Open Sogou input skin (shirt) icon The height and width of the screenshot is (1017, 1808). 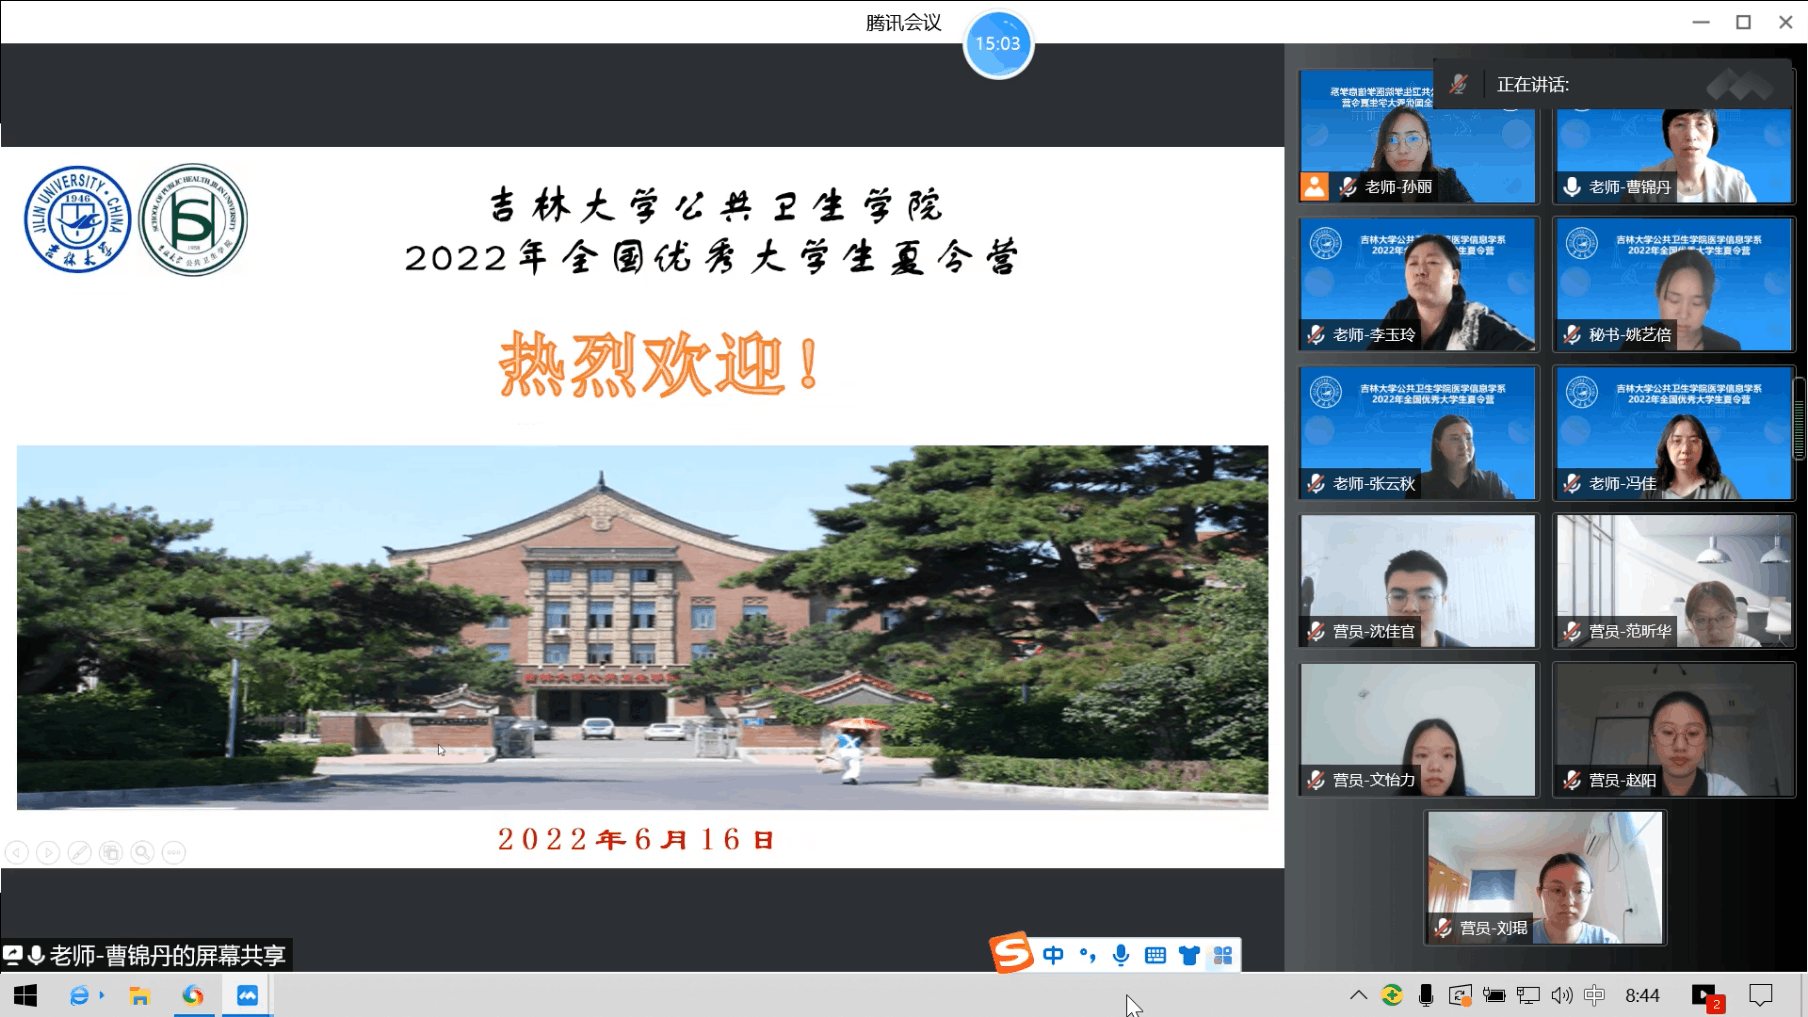click(x=1189, y=955)
